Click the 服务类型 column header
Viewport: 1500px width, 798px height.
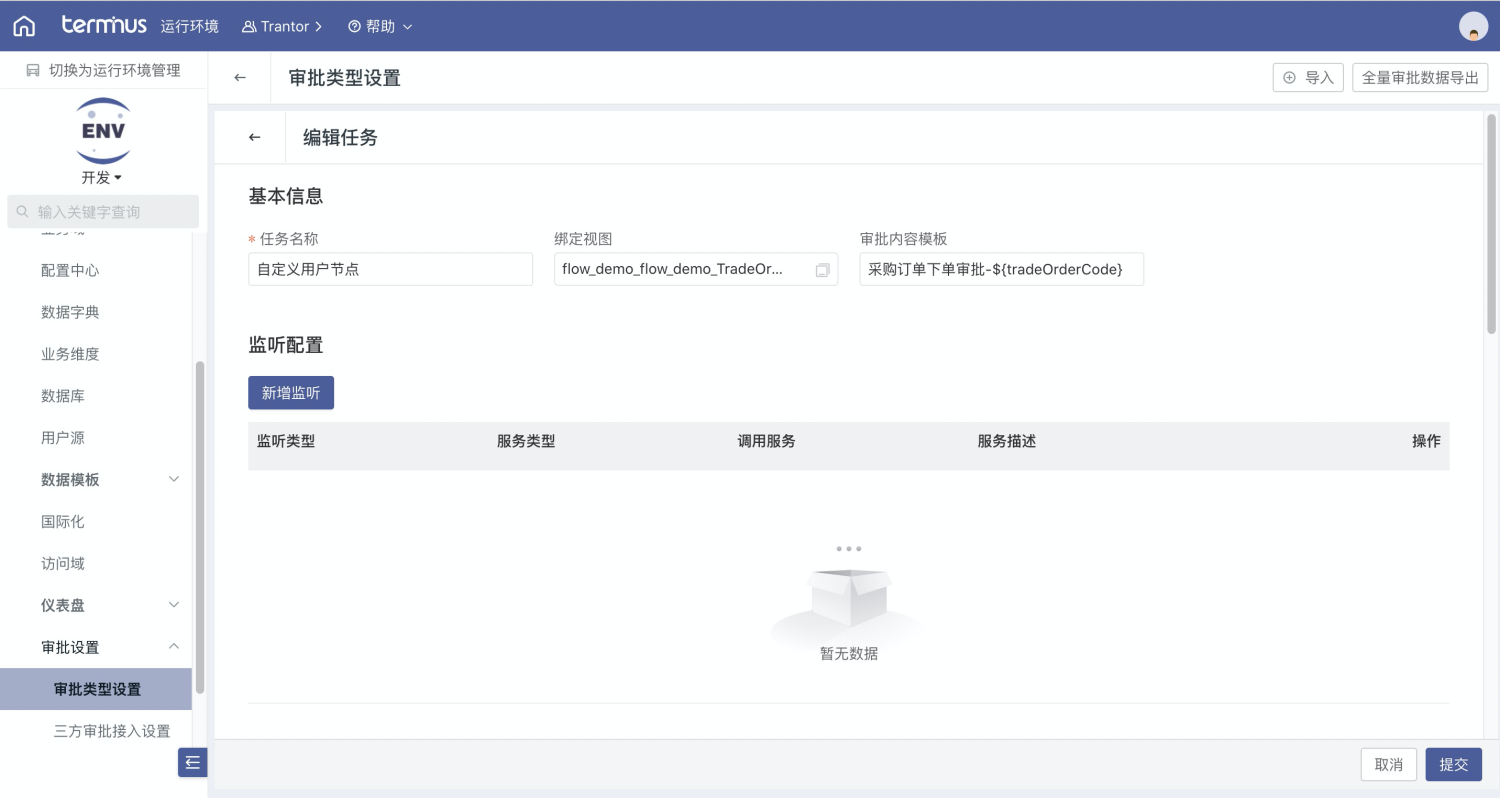click(526, 441)
